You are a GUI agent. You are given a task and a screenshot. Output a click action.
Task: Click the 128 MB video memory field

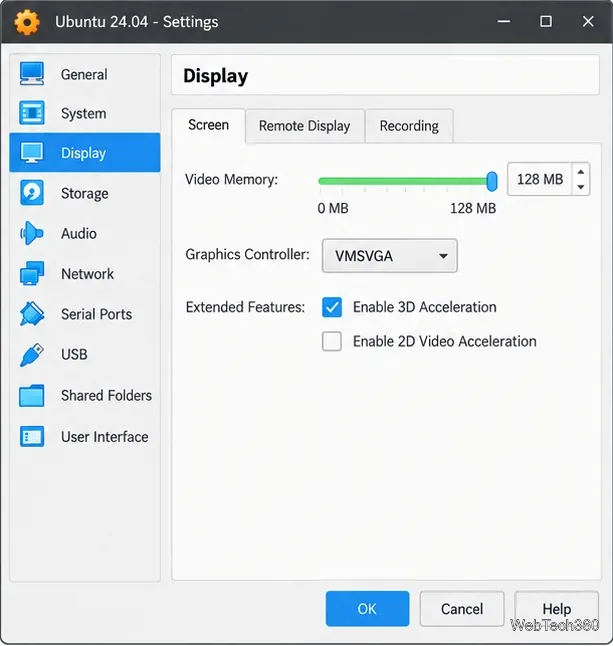[540, 179]
